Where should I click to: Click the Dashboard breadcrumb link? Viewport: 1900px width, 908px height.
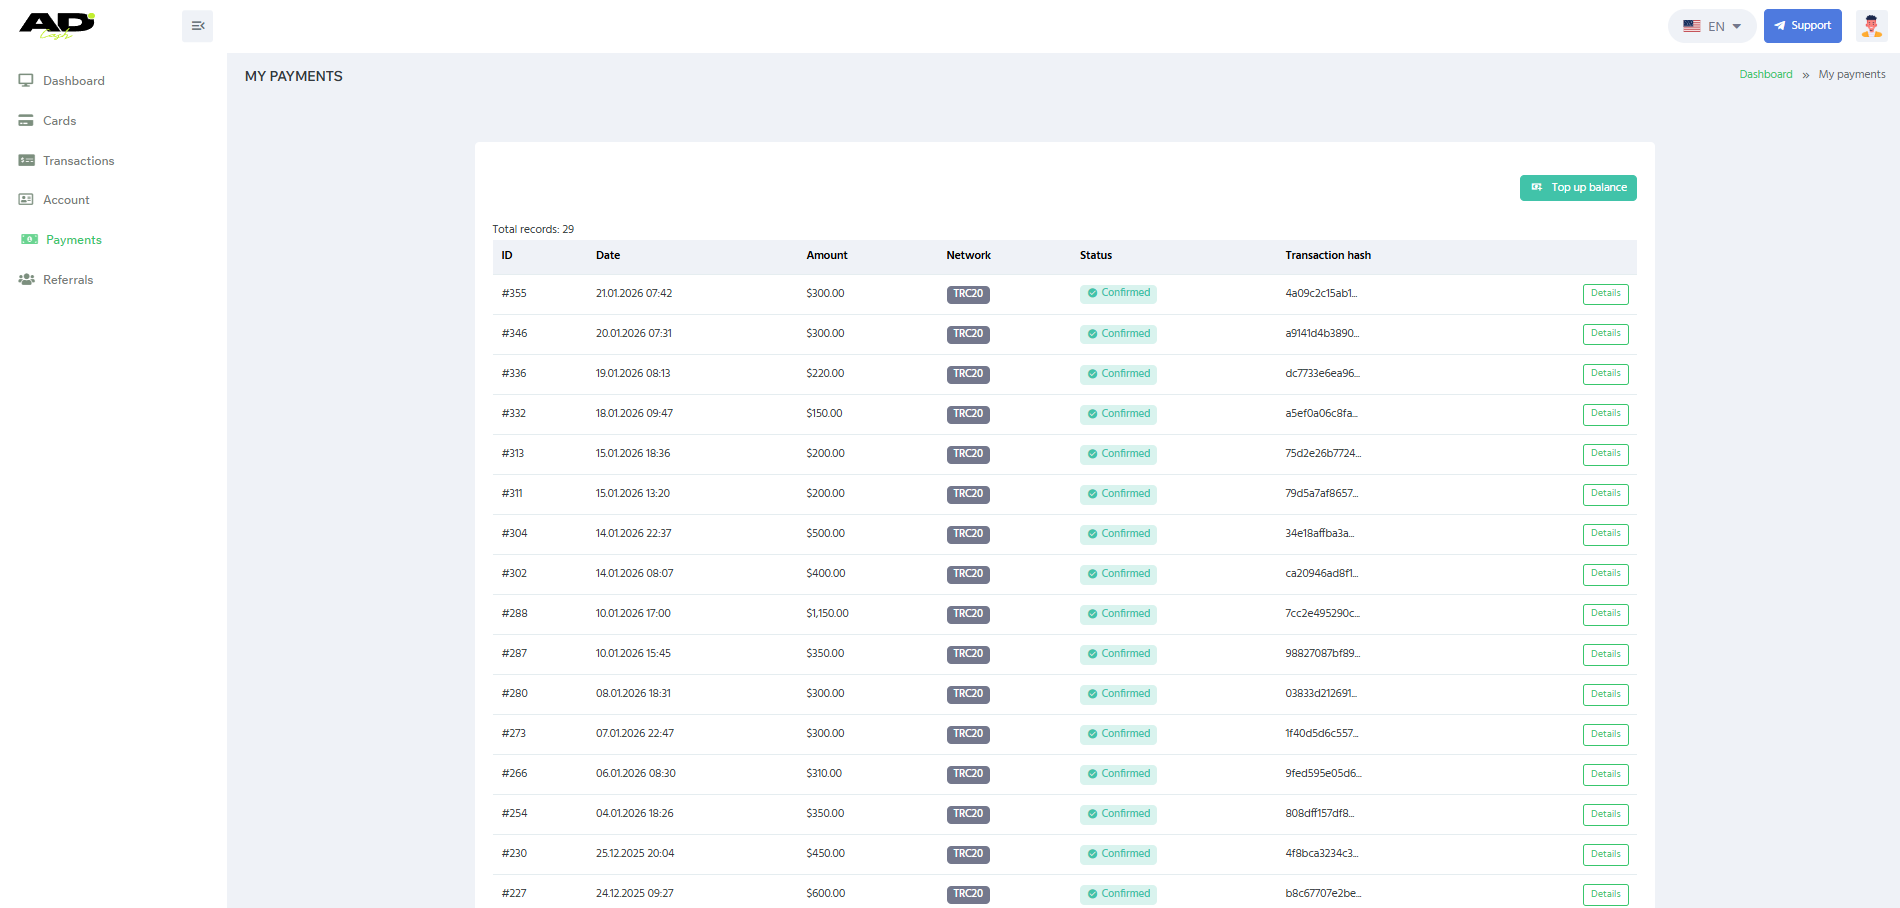1765,75
